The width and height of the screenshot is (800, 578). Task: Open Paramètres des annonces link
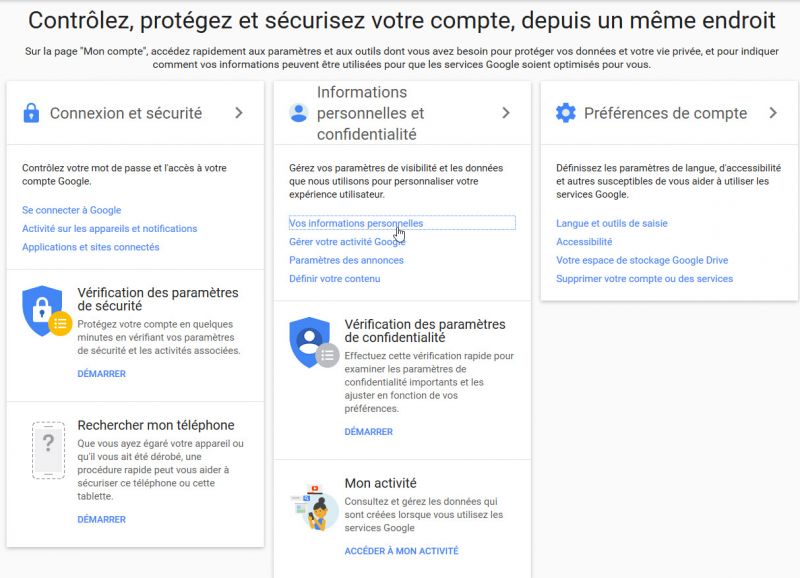point(346,260)
